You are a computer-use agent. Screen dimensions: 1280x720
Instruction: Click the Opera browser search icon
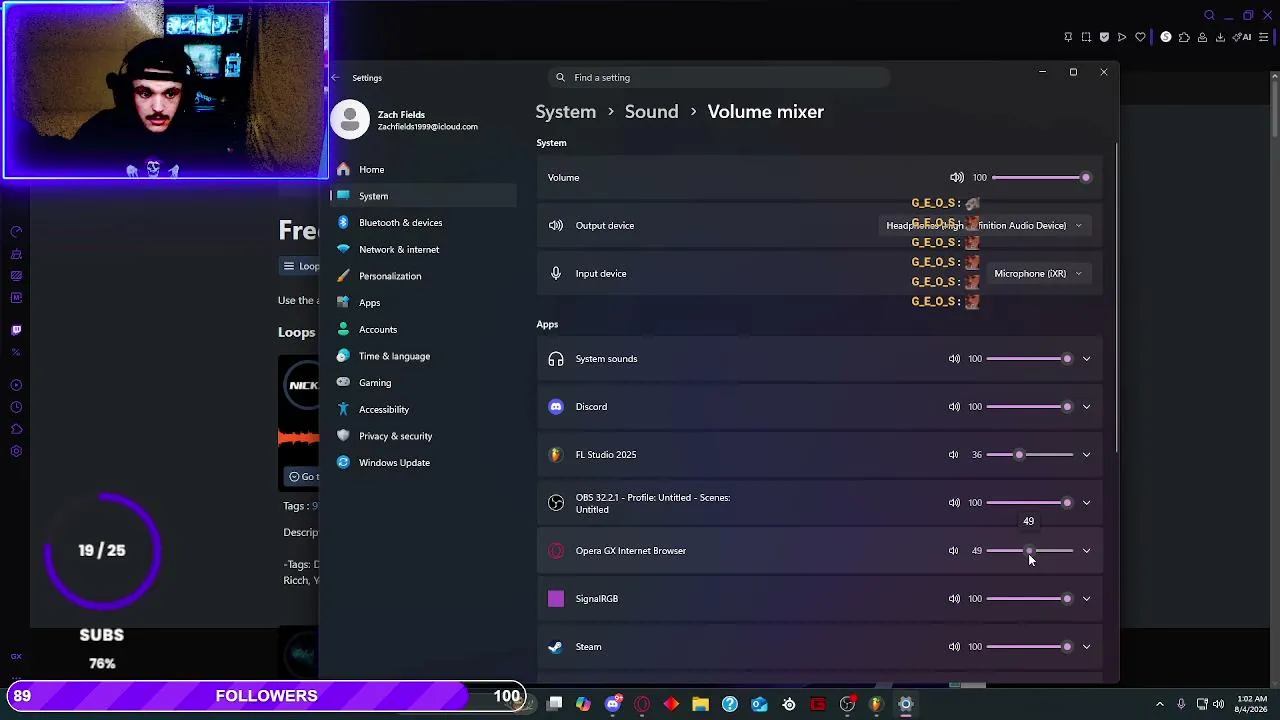[1209, 16]
